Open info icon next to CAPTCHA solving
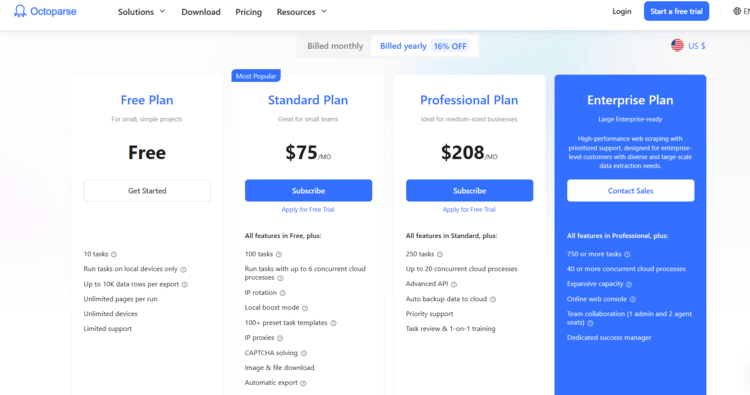The image size is (750, 395). point(304,353)
